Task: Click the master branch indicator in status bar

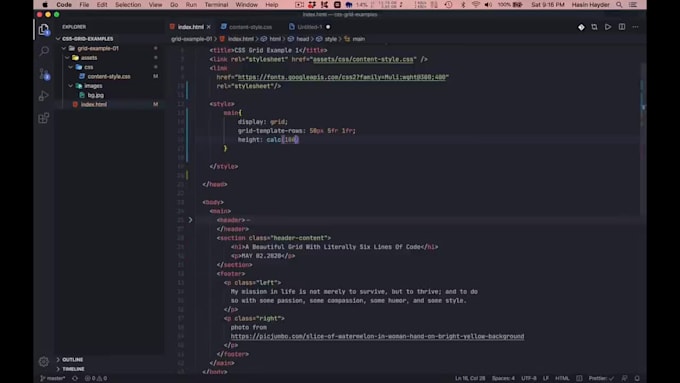Action: tap(52, 378)
